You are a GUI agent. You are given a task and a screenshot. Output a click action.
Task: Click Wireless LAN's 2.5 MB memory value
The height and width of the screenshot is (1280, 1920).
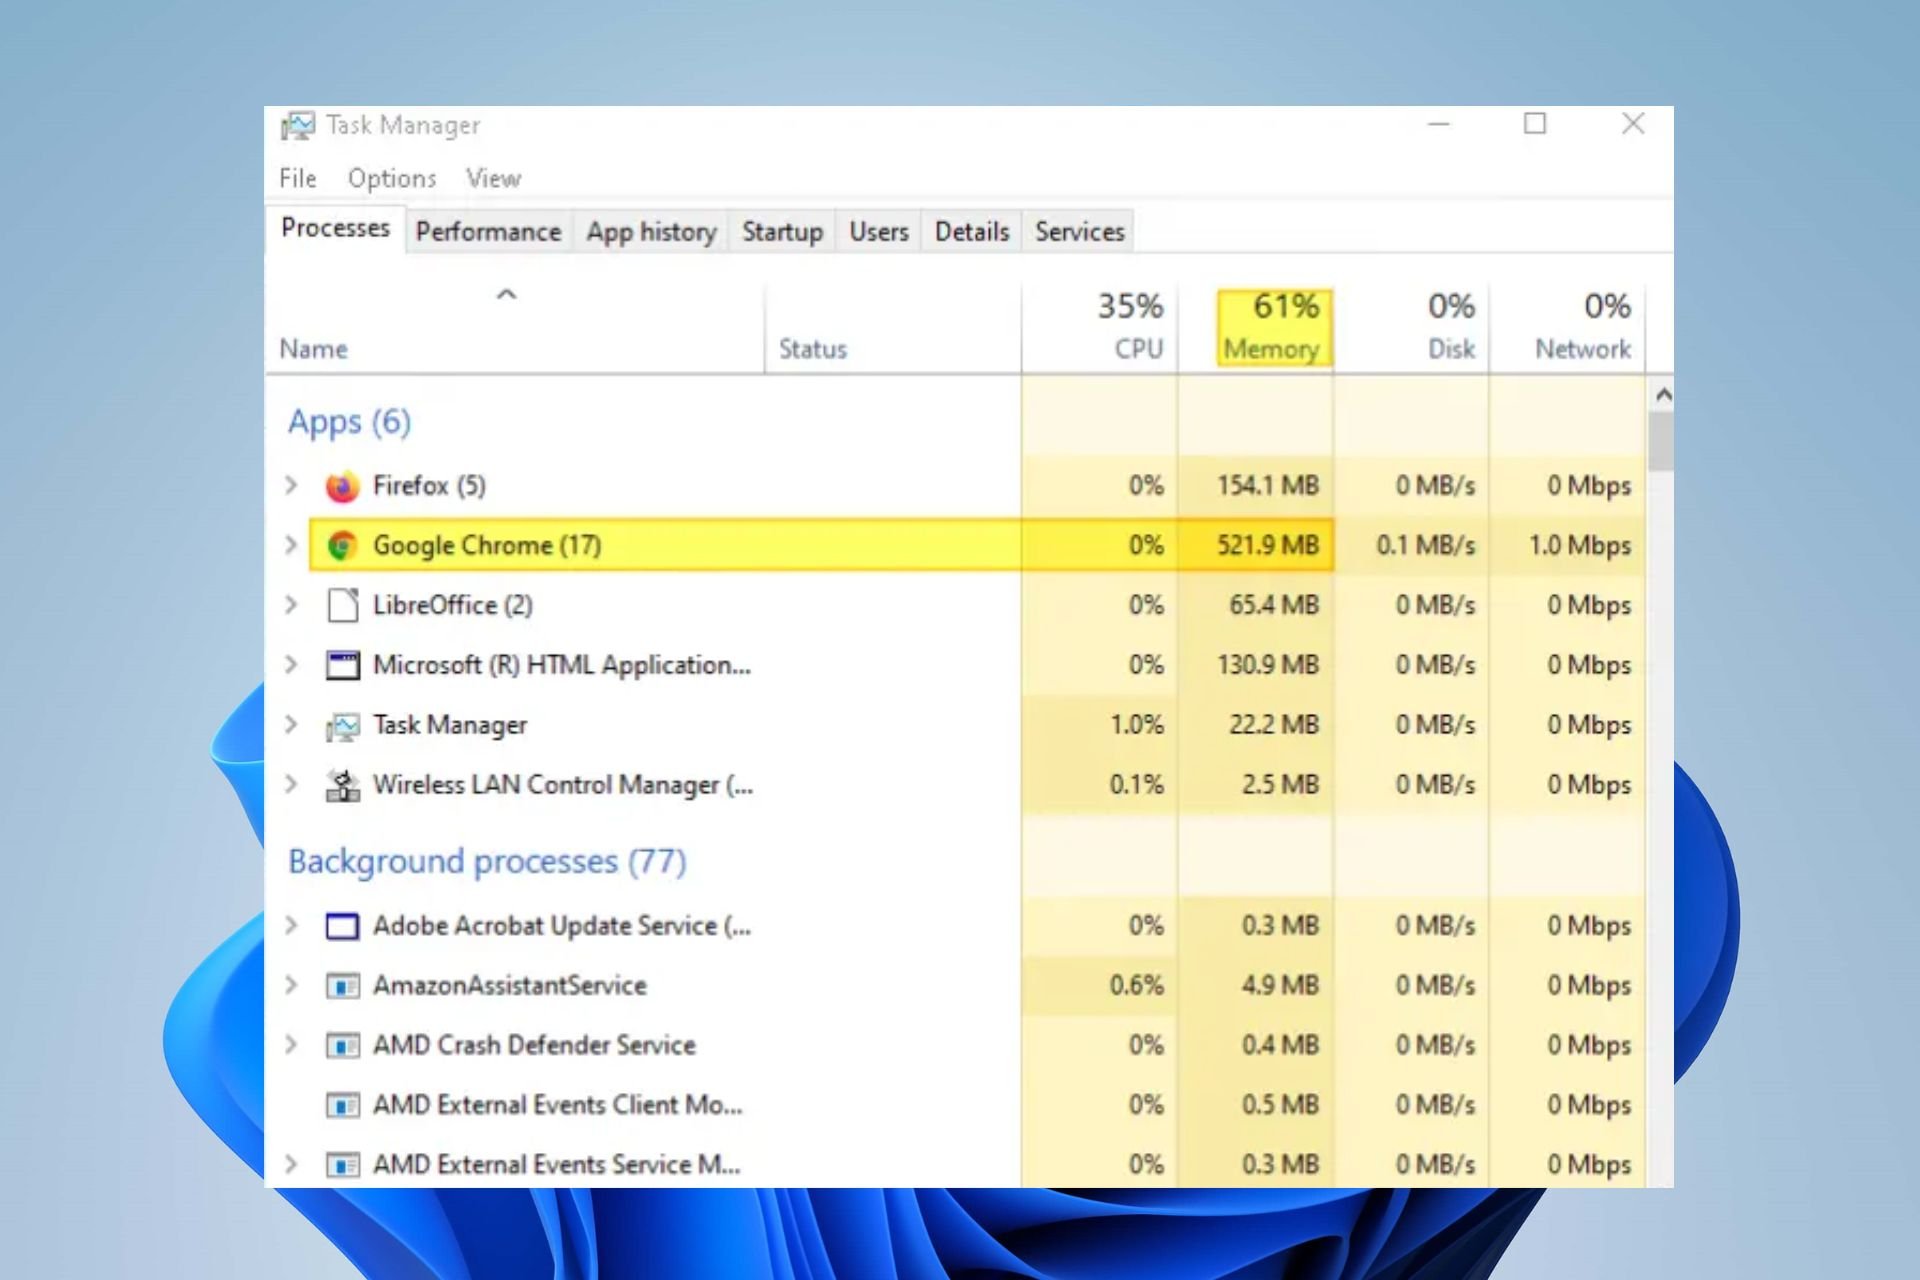pyautogui.click(x=1280, y=784)
